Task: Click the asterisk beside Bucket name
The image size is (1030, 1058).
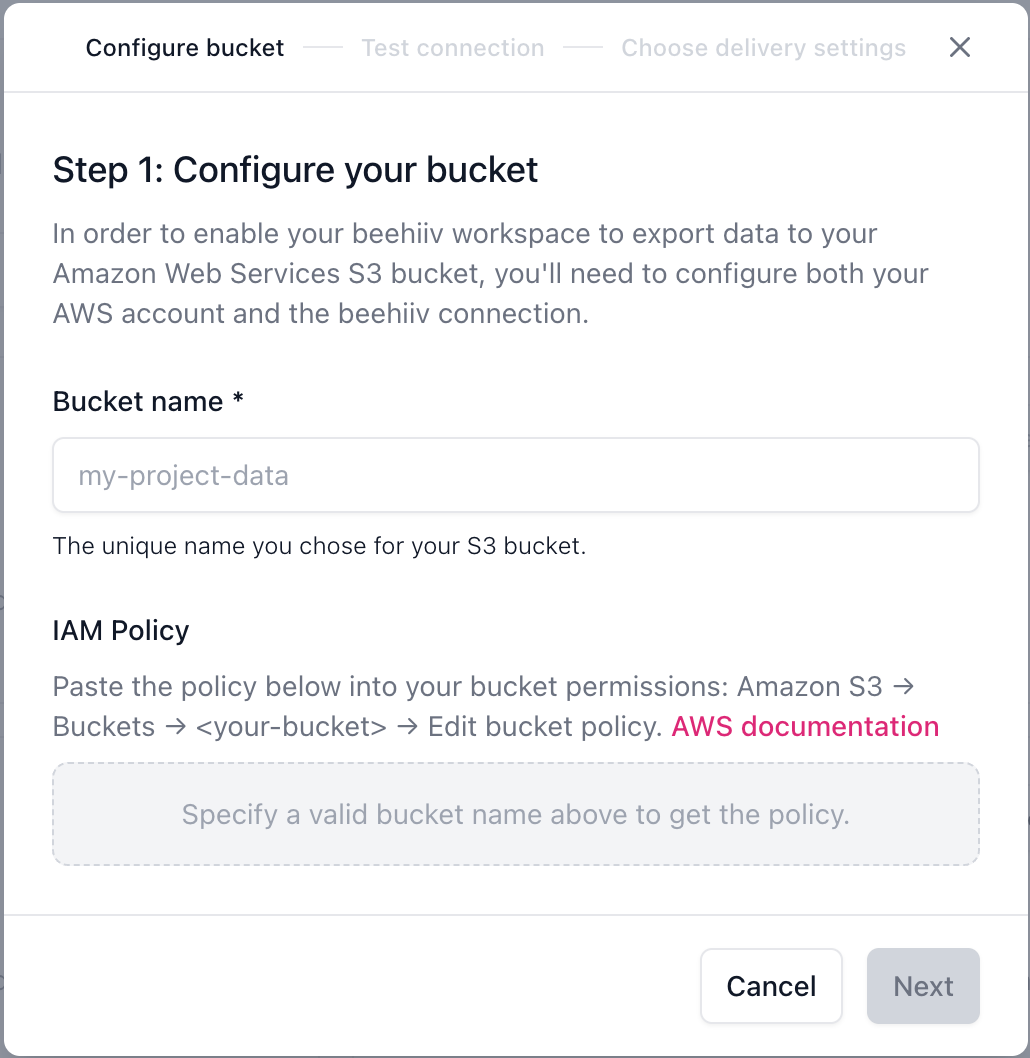Action: point(238,400)
